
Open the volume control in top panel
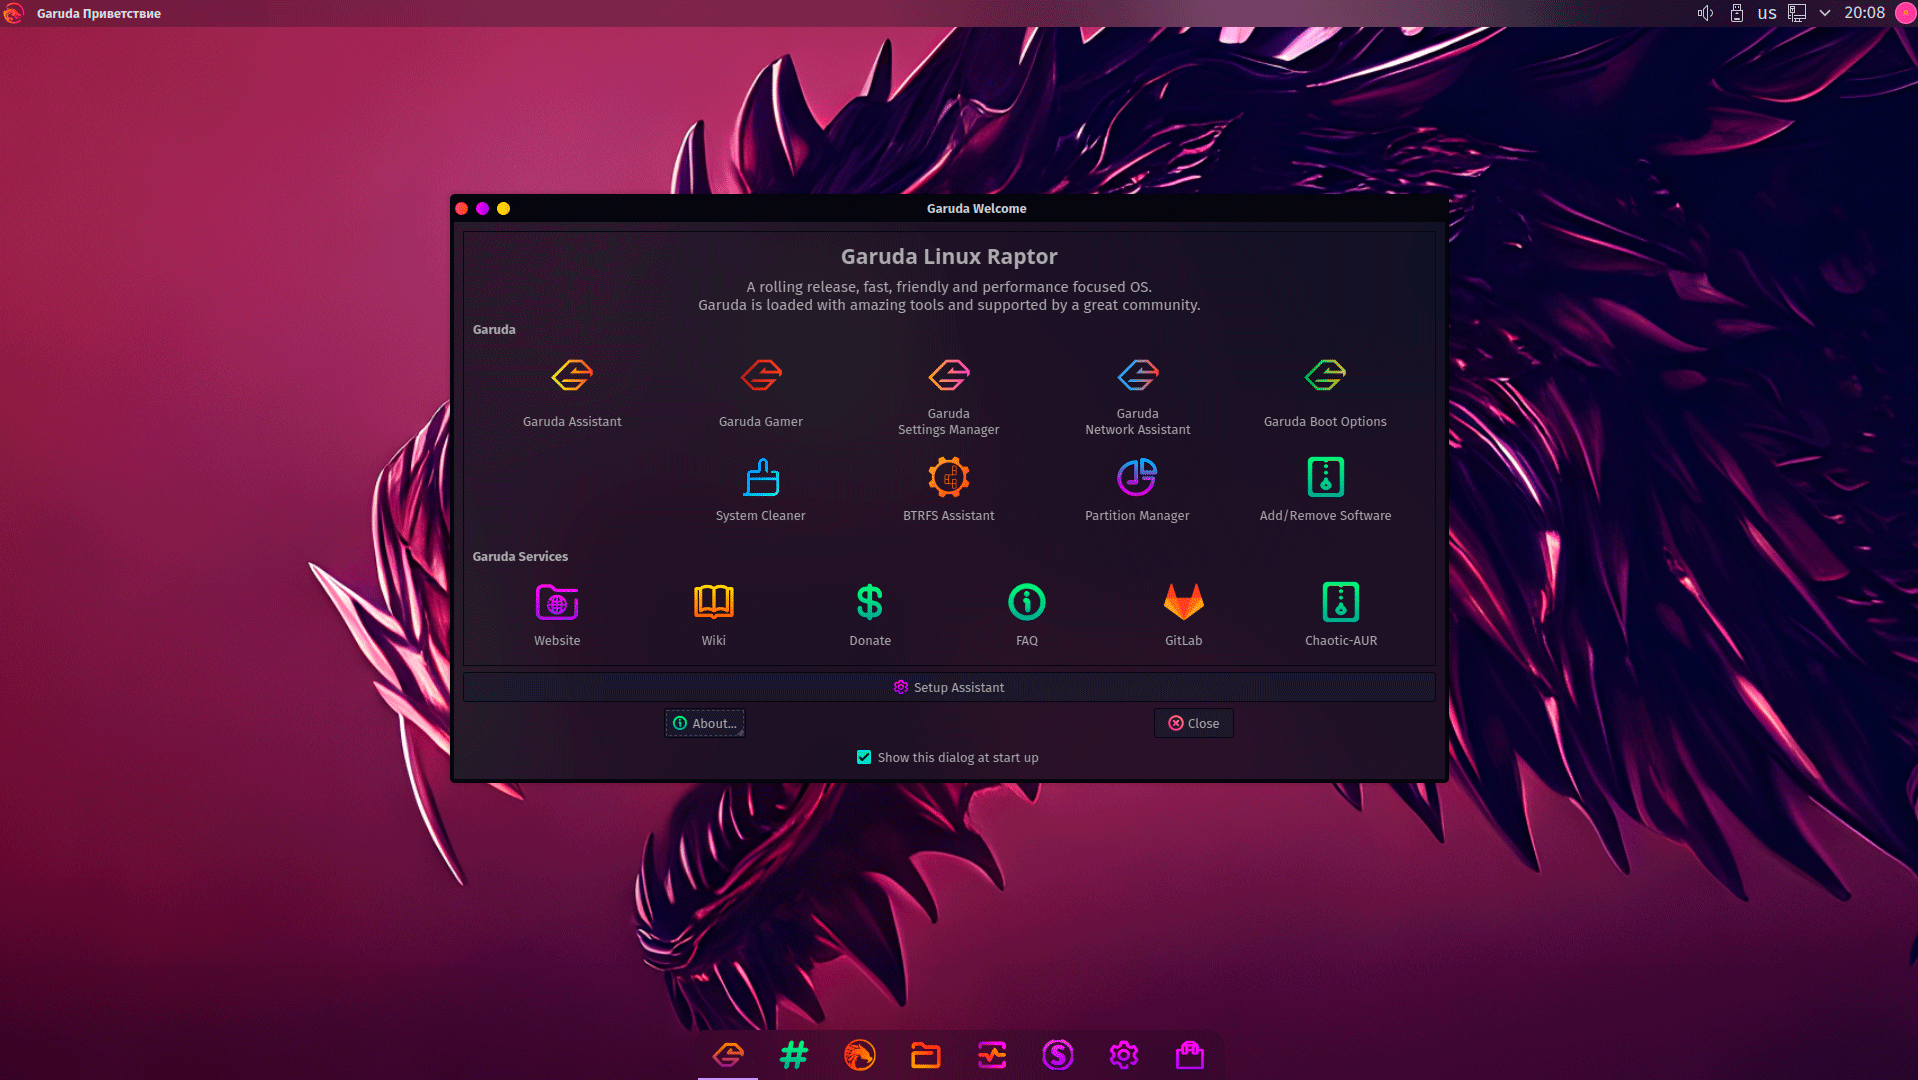[1705, 13]
